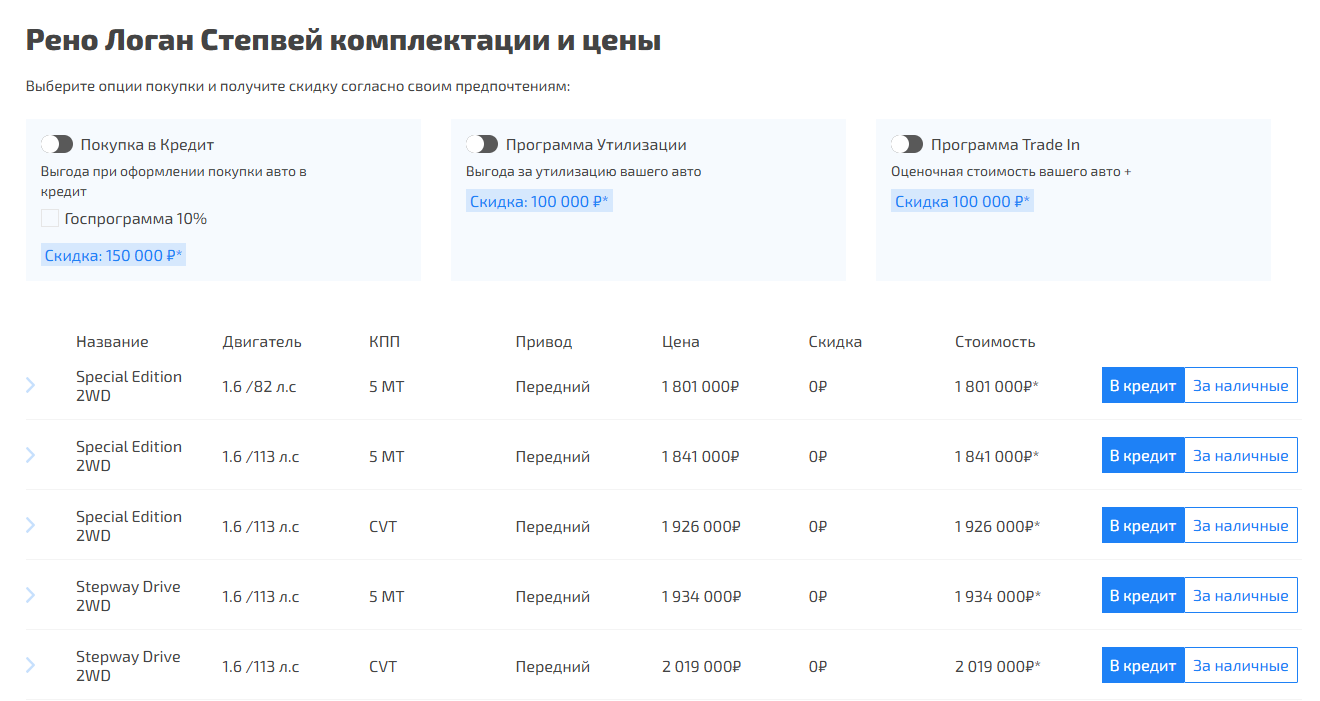The height and width of the screenshot is (701, 1320).
Task: Expand the 2 019 000₽ Stepway Drive row
Action: [x=30, y=665]
